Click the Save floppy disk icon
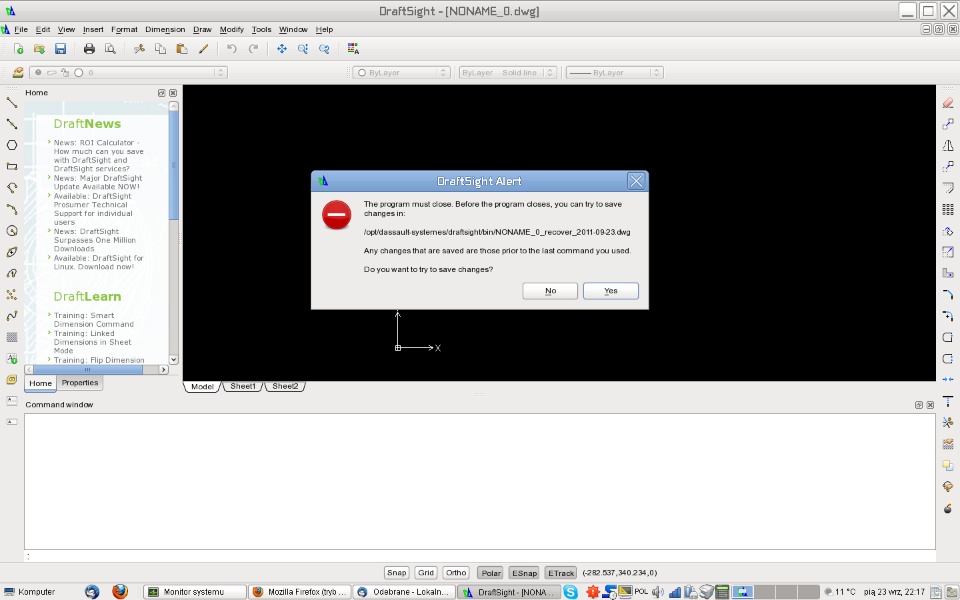 click(x=60, y=49)
